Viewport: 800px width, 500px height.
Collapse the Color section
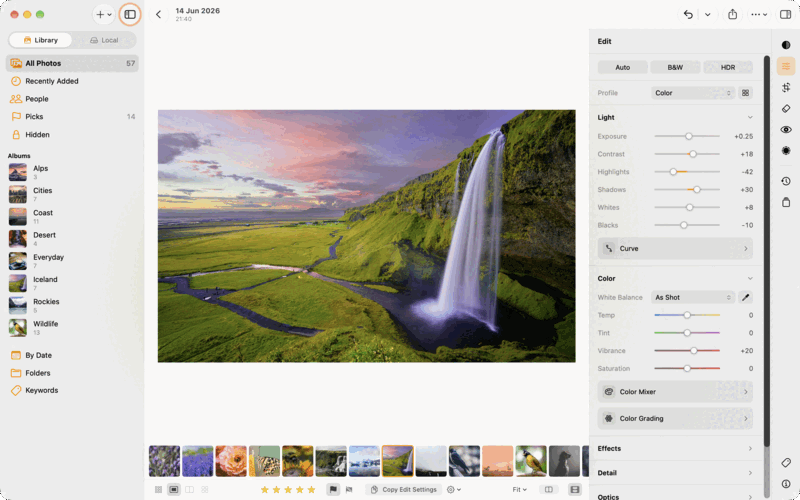pos(750,279)
